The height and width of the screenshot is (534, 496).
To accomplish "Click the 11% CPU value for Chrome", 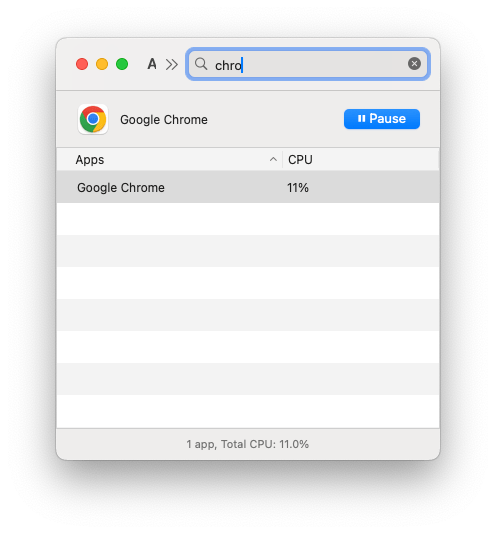I will [298, 188].
